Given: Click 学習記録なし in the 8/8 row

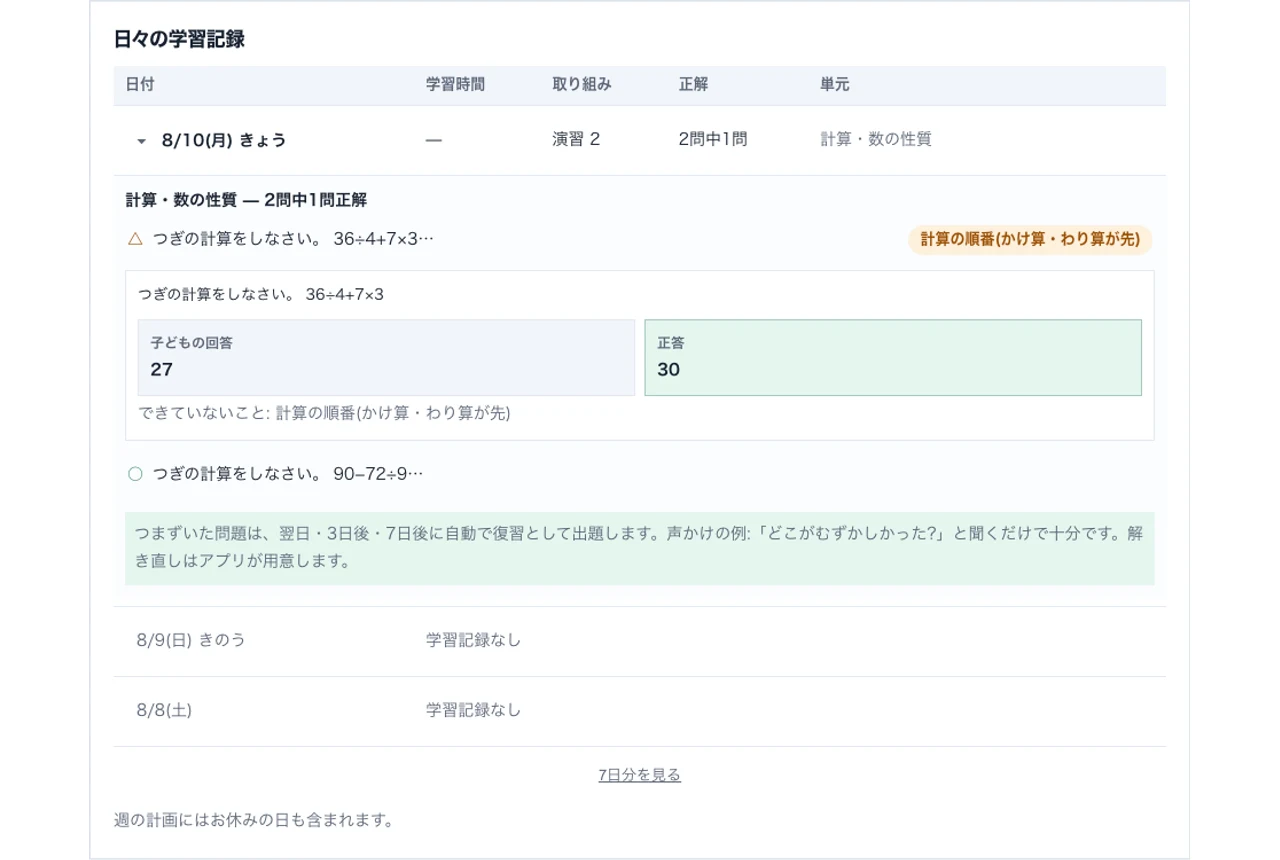Looking at the screenshot, I should (474, 710).
